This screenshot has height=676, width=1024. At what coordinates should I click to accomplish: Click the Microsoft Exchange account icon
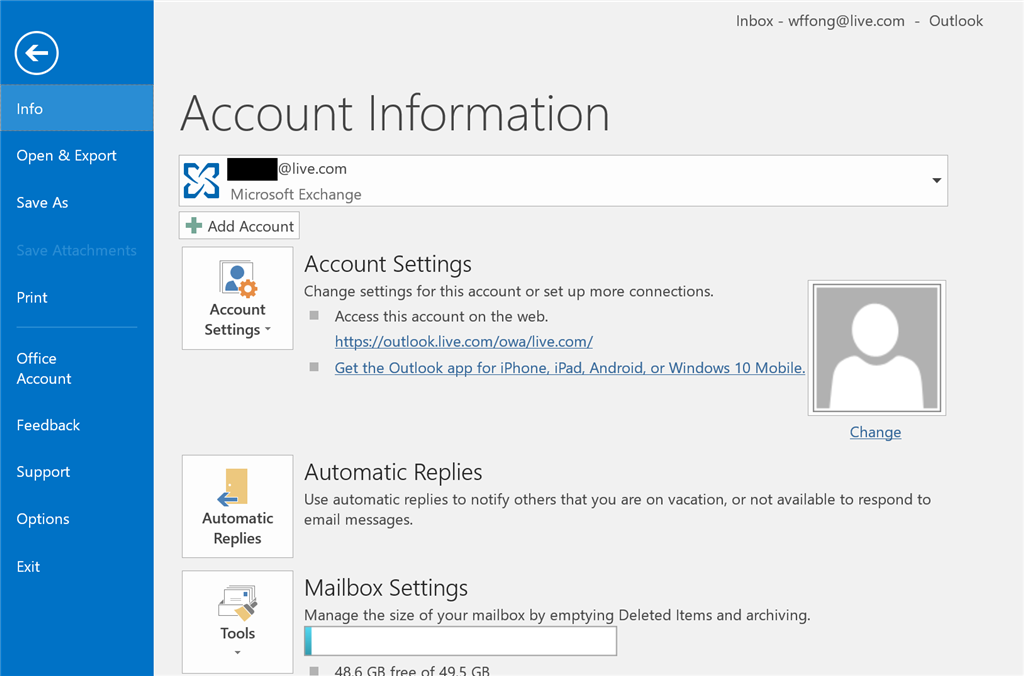click(x=201, y=181)
